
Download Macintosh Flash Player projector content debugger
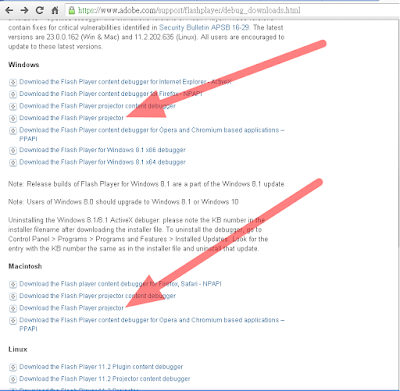click(97, 296)
